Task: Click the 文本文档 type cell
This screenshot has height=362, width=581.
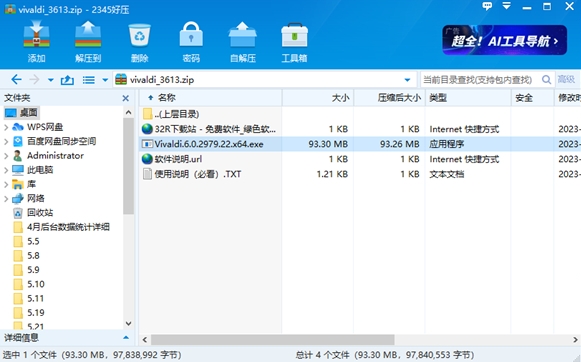Action: pos(446,174)
